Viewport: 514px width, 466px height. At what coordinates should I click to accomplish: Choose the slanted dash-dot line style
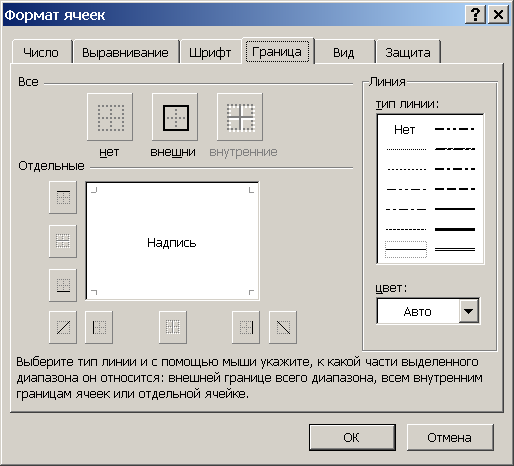455,149
